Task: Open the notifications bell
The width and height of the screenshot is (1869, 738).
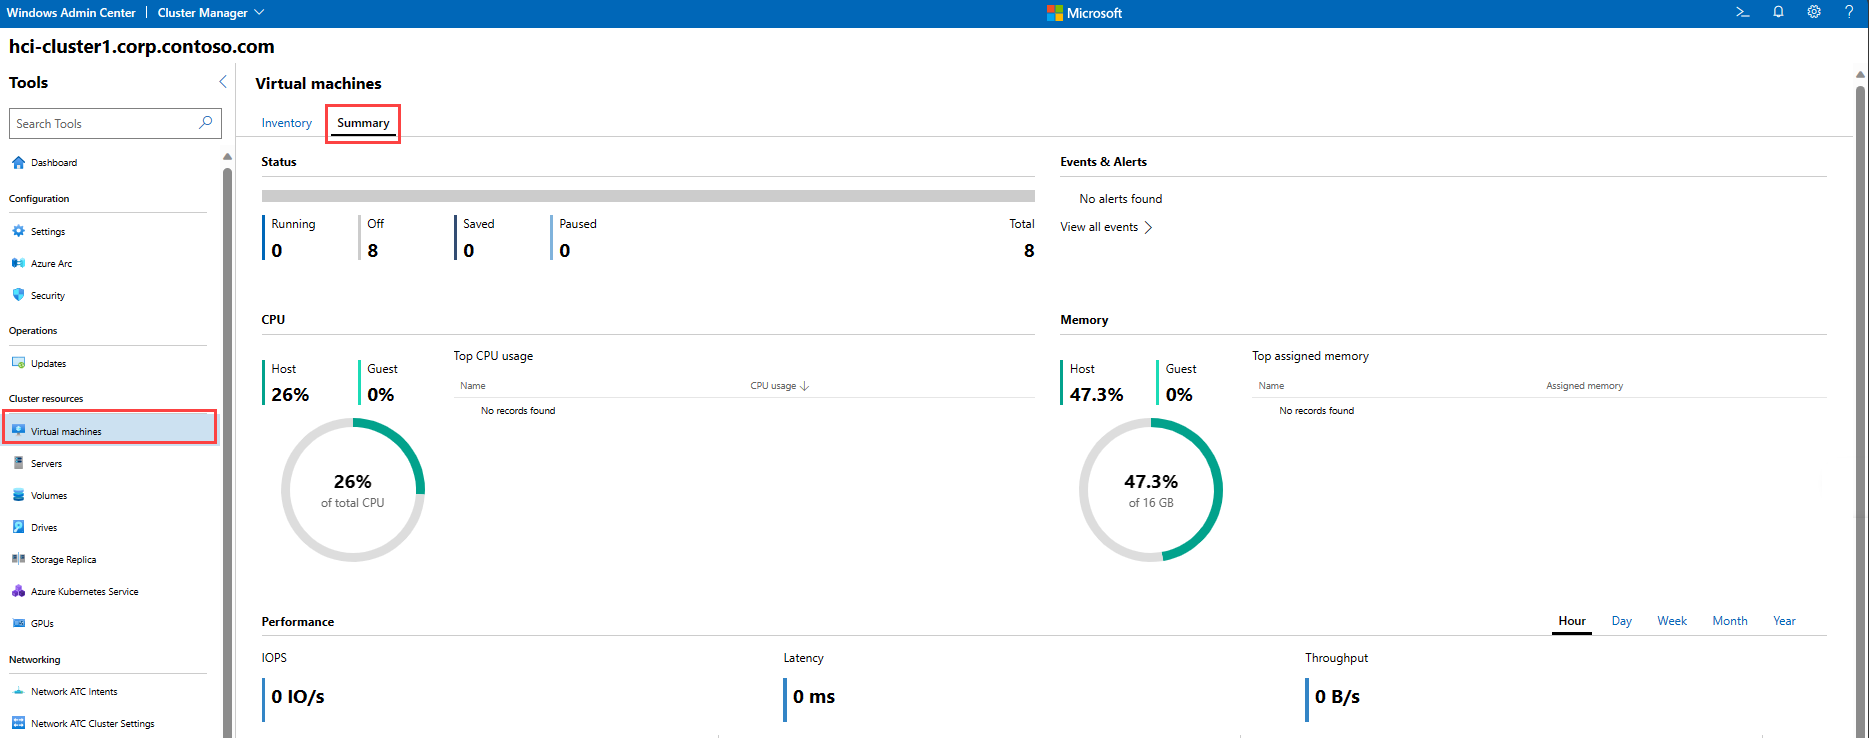Action: 1778,13
